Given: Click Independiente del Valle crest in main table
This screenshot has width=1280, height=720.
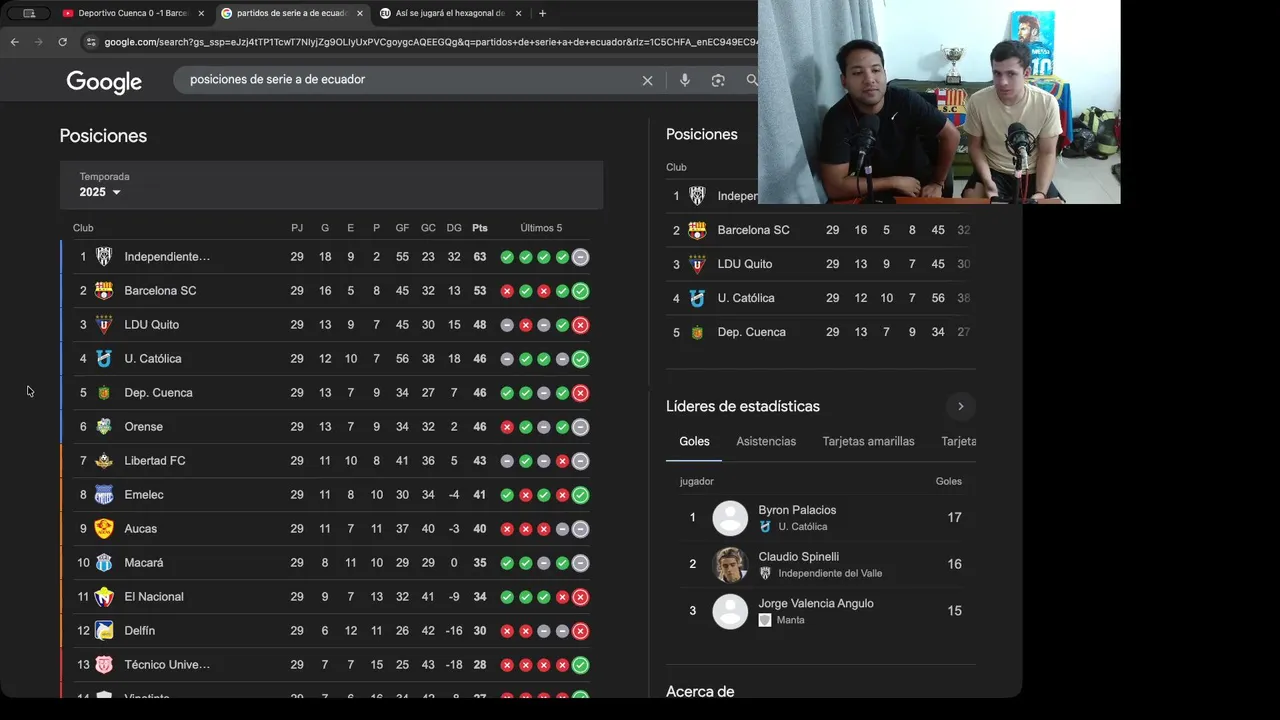Looking at the screenshot, I should tap(104, 257).
